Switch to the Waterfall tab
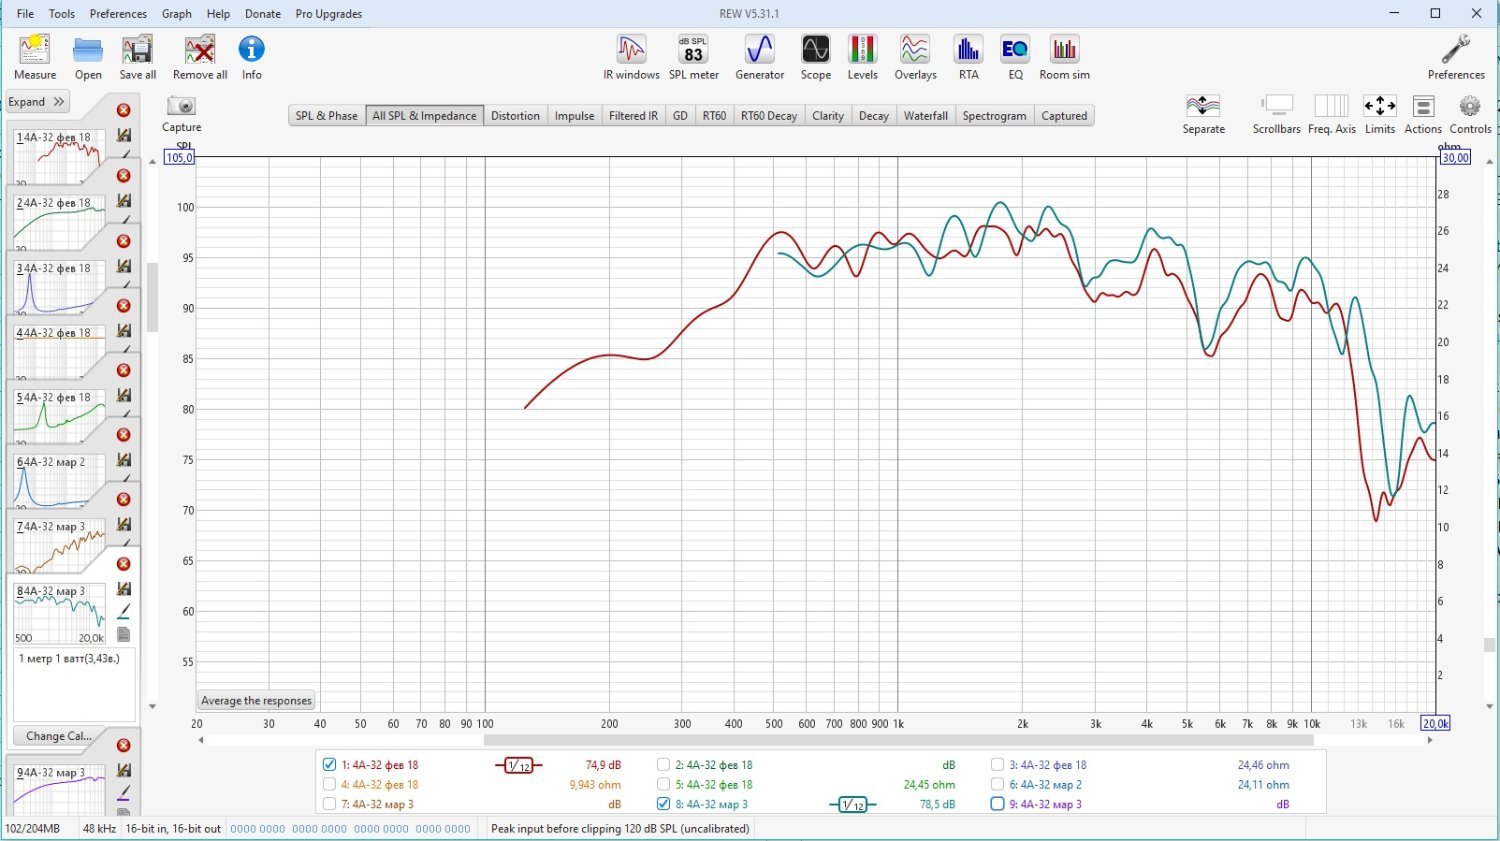 coord(925,116)
